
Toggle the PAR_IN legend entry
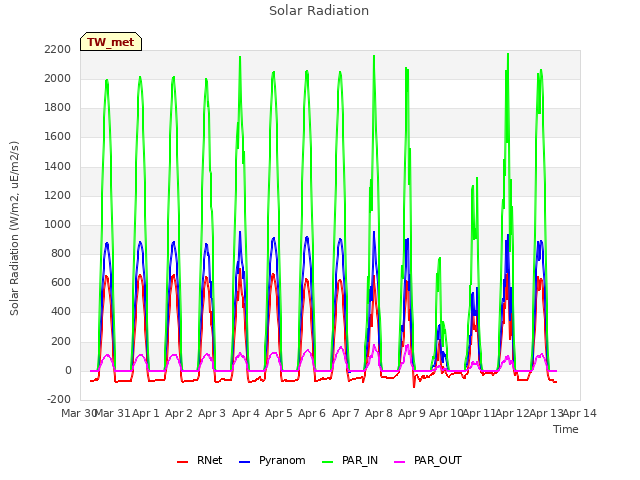click(350, 460)
